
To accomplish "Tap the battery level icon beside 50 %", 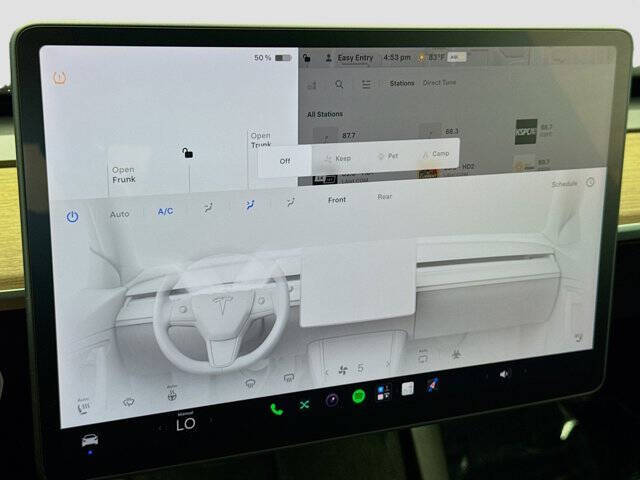I will coord(283,58).
